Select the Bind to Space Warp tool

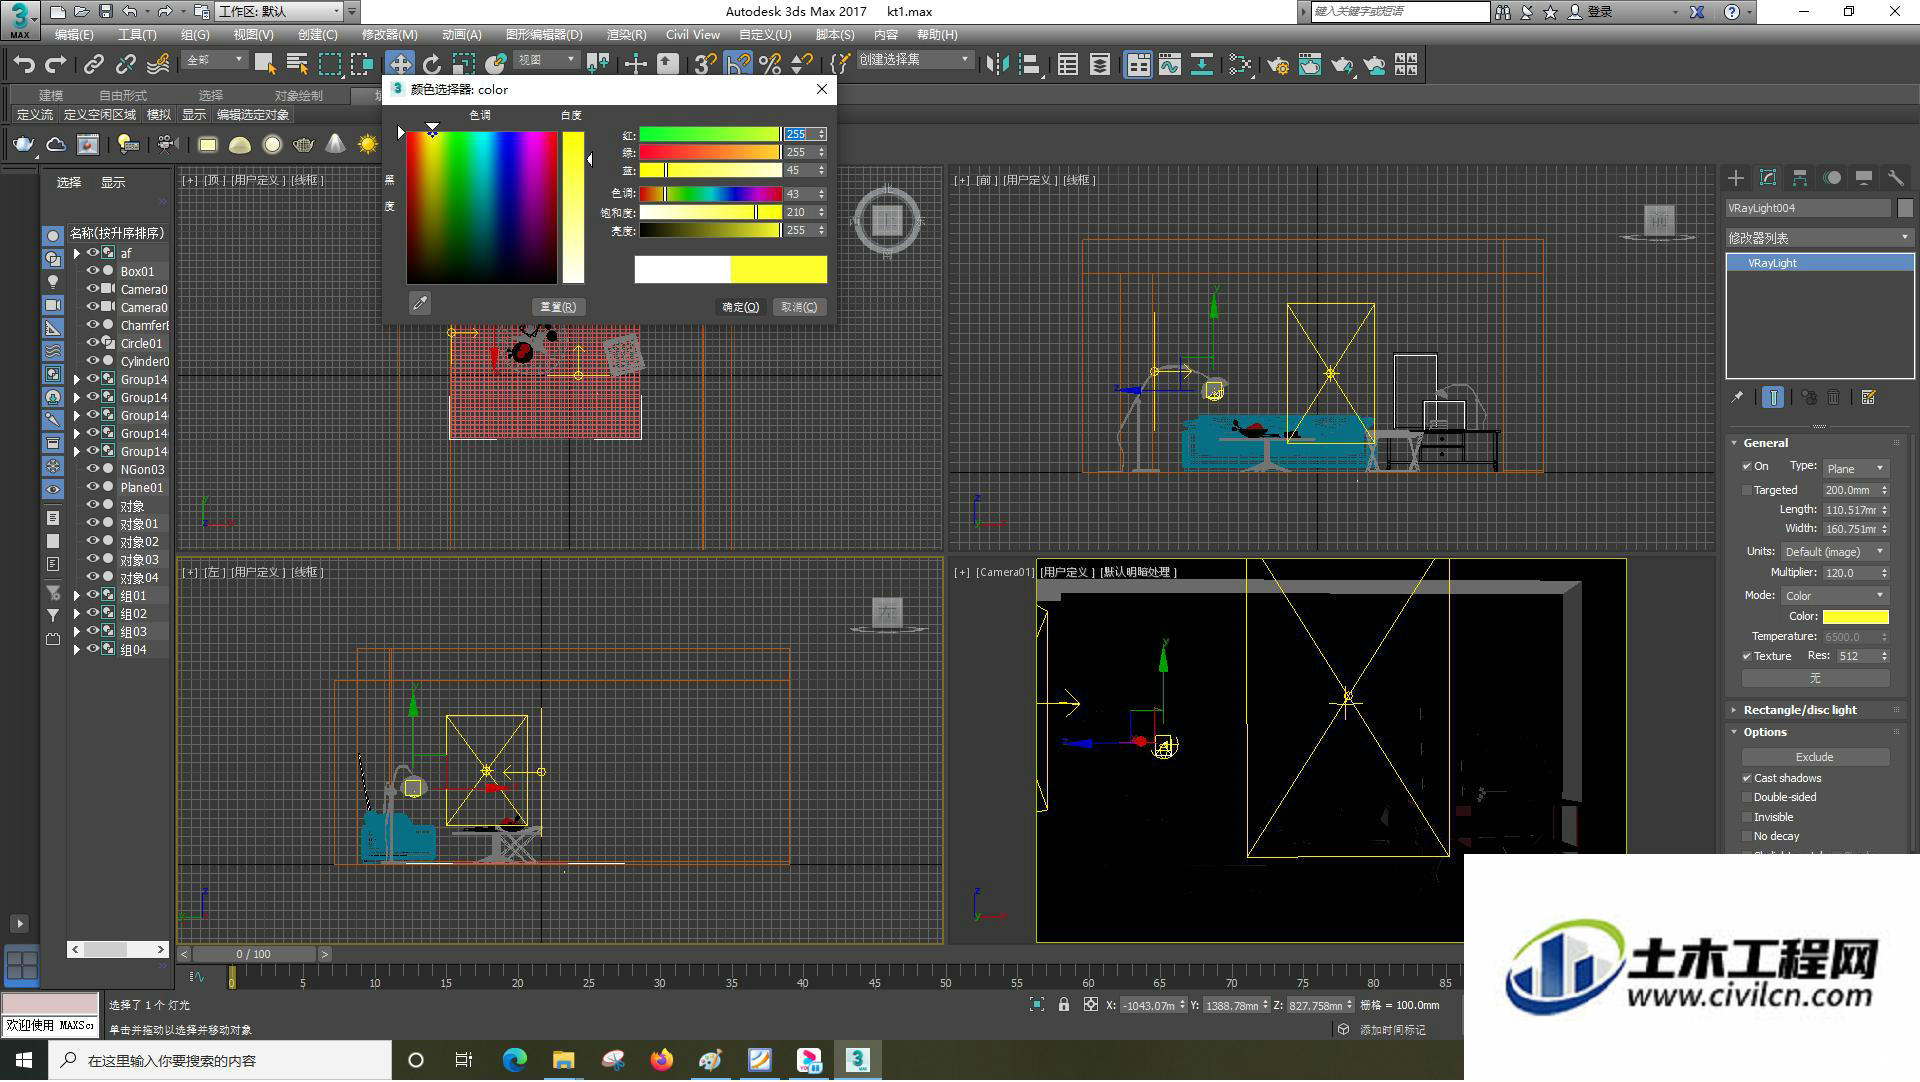(x=158, y=65)
